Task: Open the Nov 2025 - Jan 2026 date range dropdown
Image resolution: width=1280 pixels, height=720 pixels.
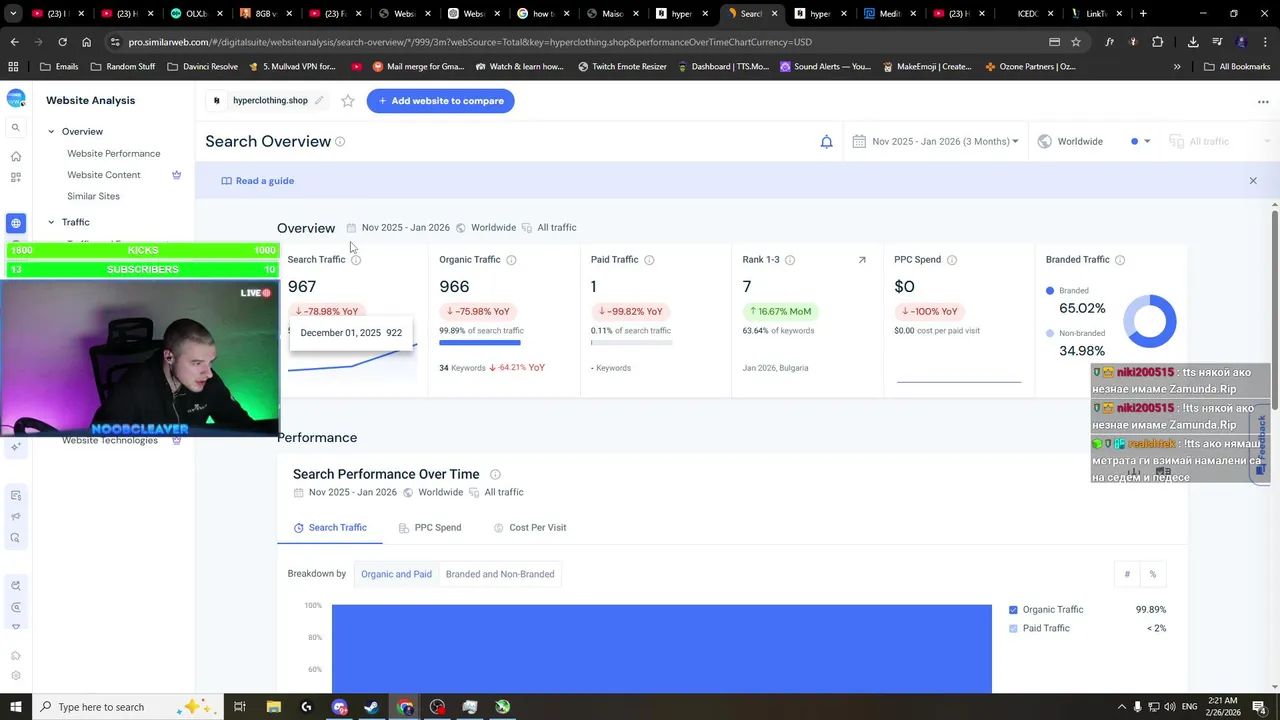Action: click(x=936, y=142)
